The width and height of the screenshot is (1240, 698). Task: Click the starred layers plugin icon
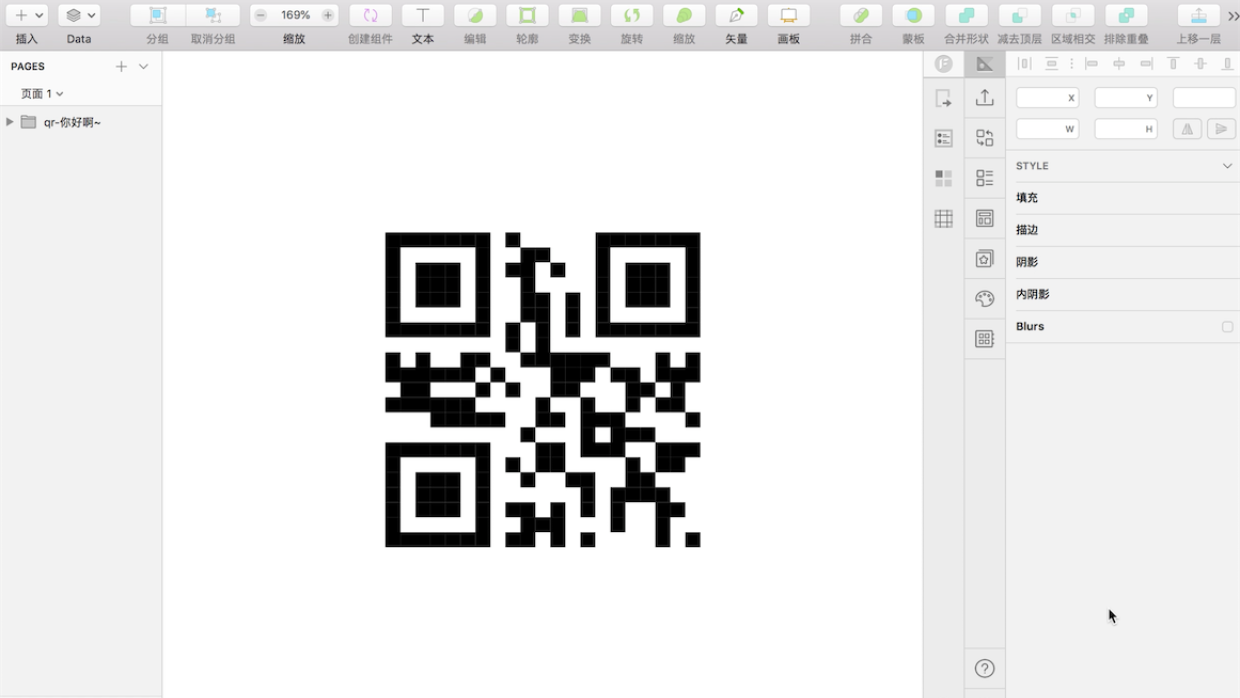point(985,259)
